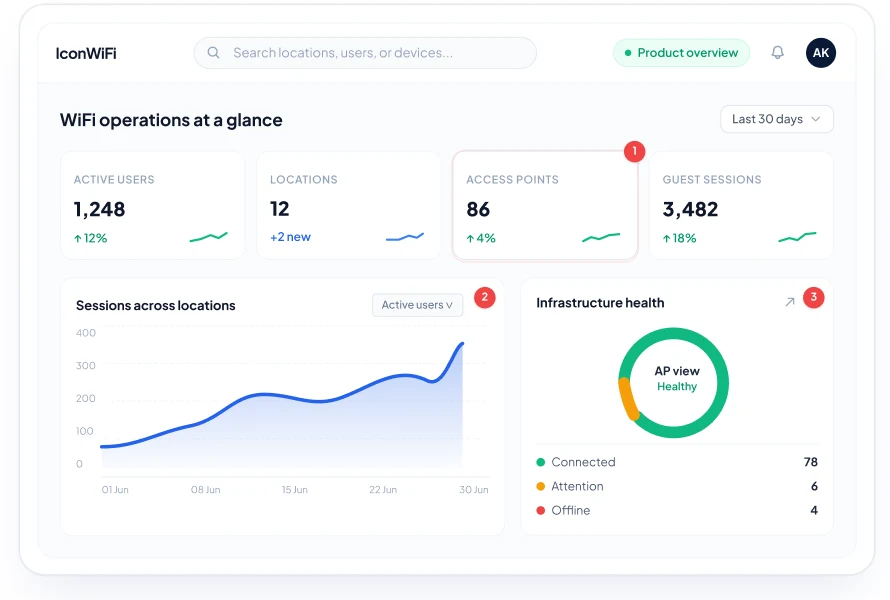Click the 'Infrastructure health' title
Viewport: 890px width, 600px height.
point(600,303)
